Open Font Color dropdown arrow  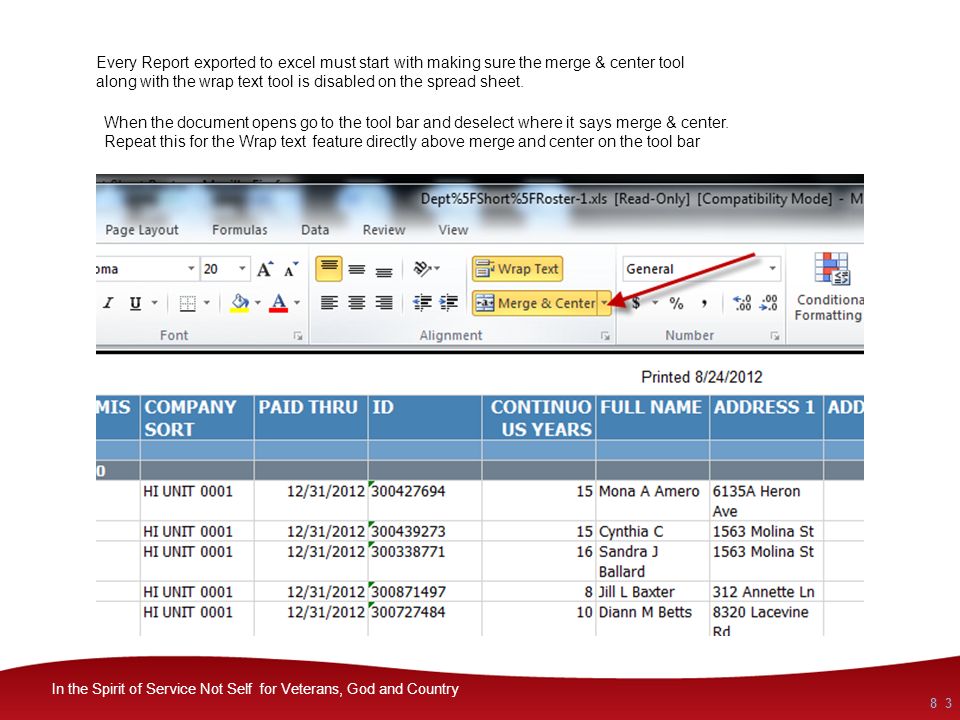[x=297, y=302]
